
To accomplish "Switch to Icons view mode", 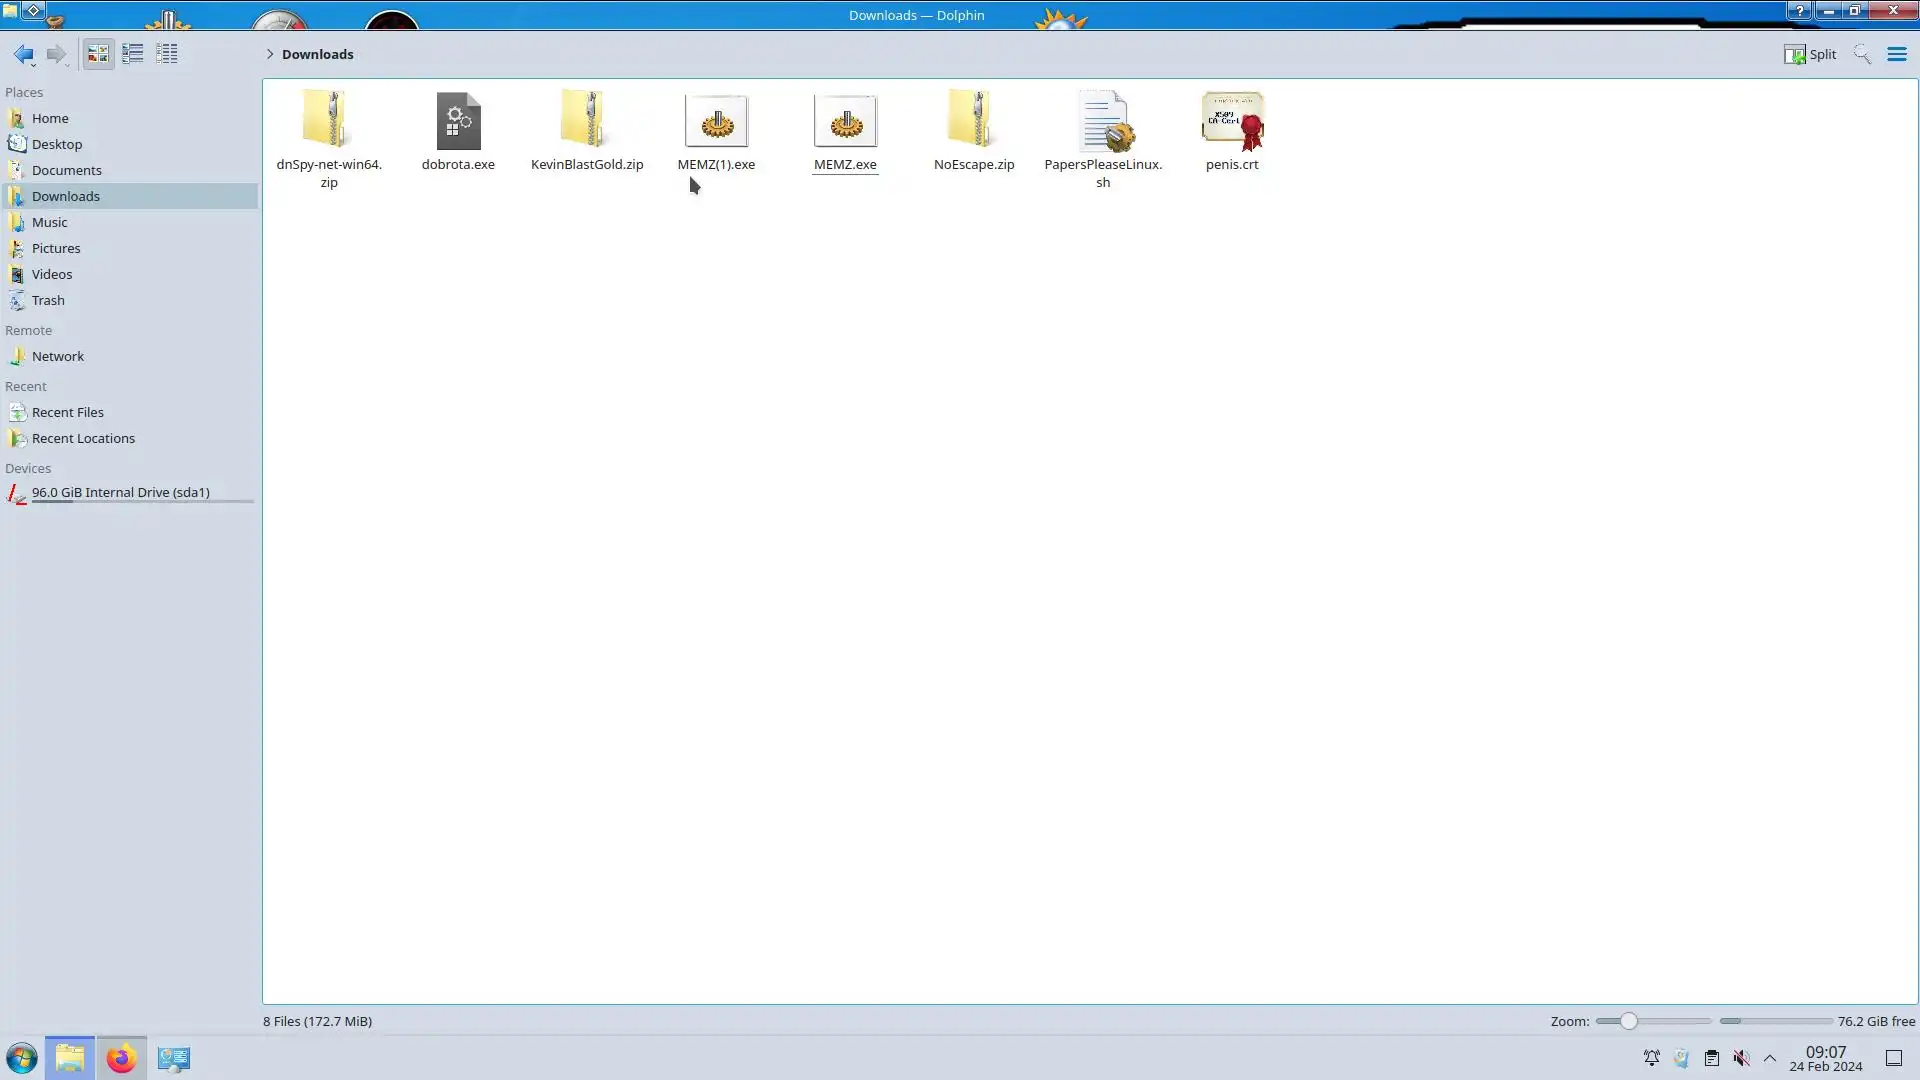I will (x=98, y=54).
